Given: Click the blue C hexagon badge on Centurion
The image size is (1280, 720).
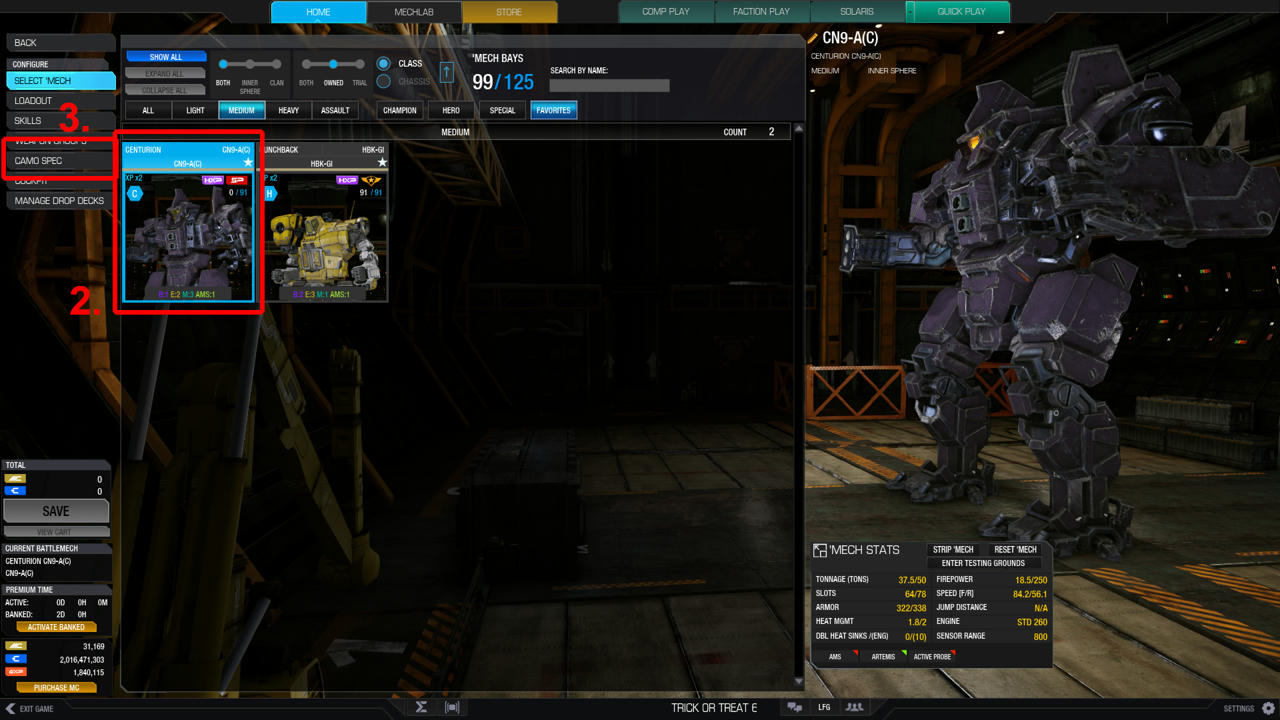Looking at the screenshot, I should [135, 193].
